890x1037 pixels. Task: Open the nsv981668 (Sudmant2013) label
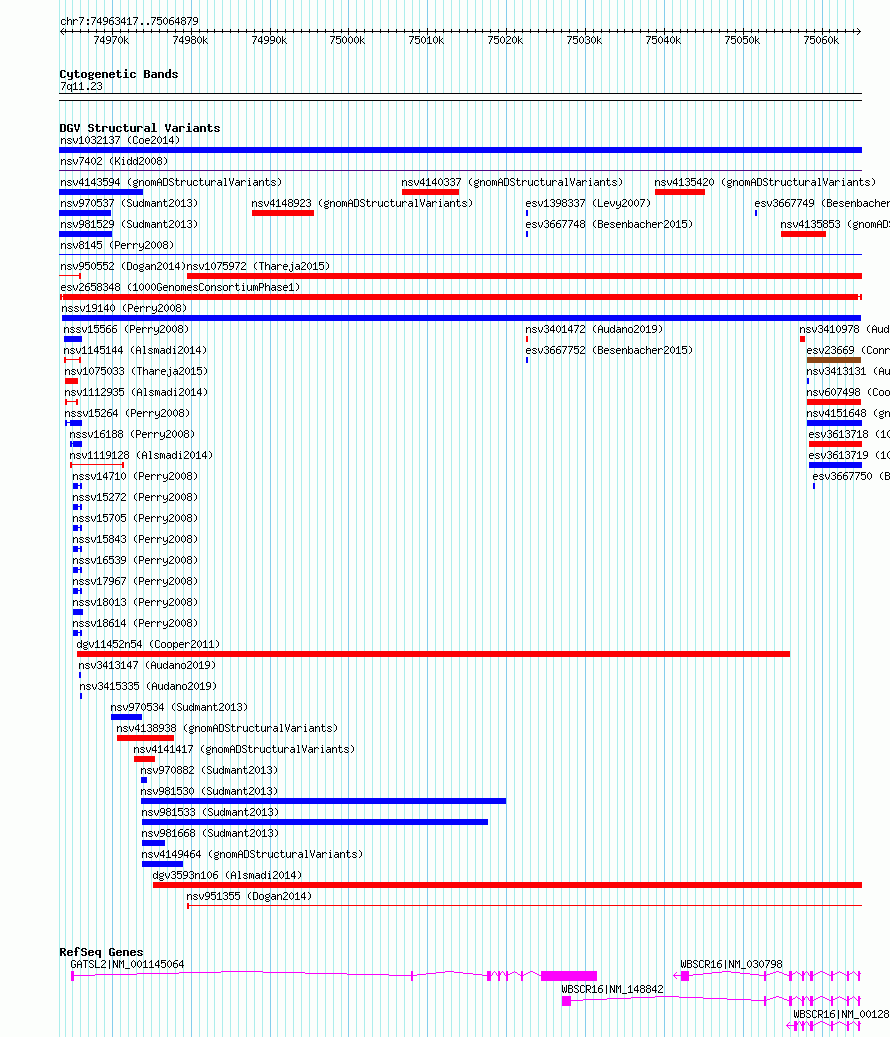(210, 833)
